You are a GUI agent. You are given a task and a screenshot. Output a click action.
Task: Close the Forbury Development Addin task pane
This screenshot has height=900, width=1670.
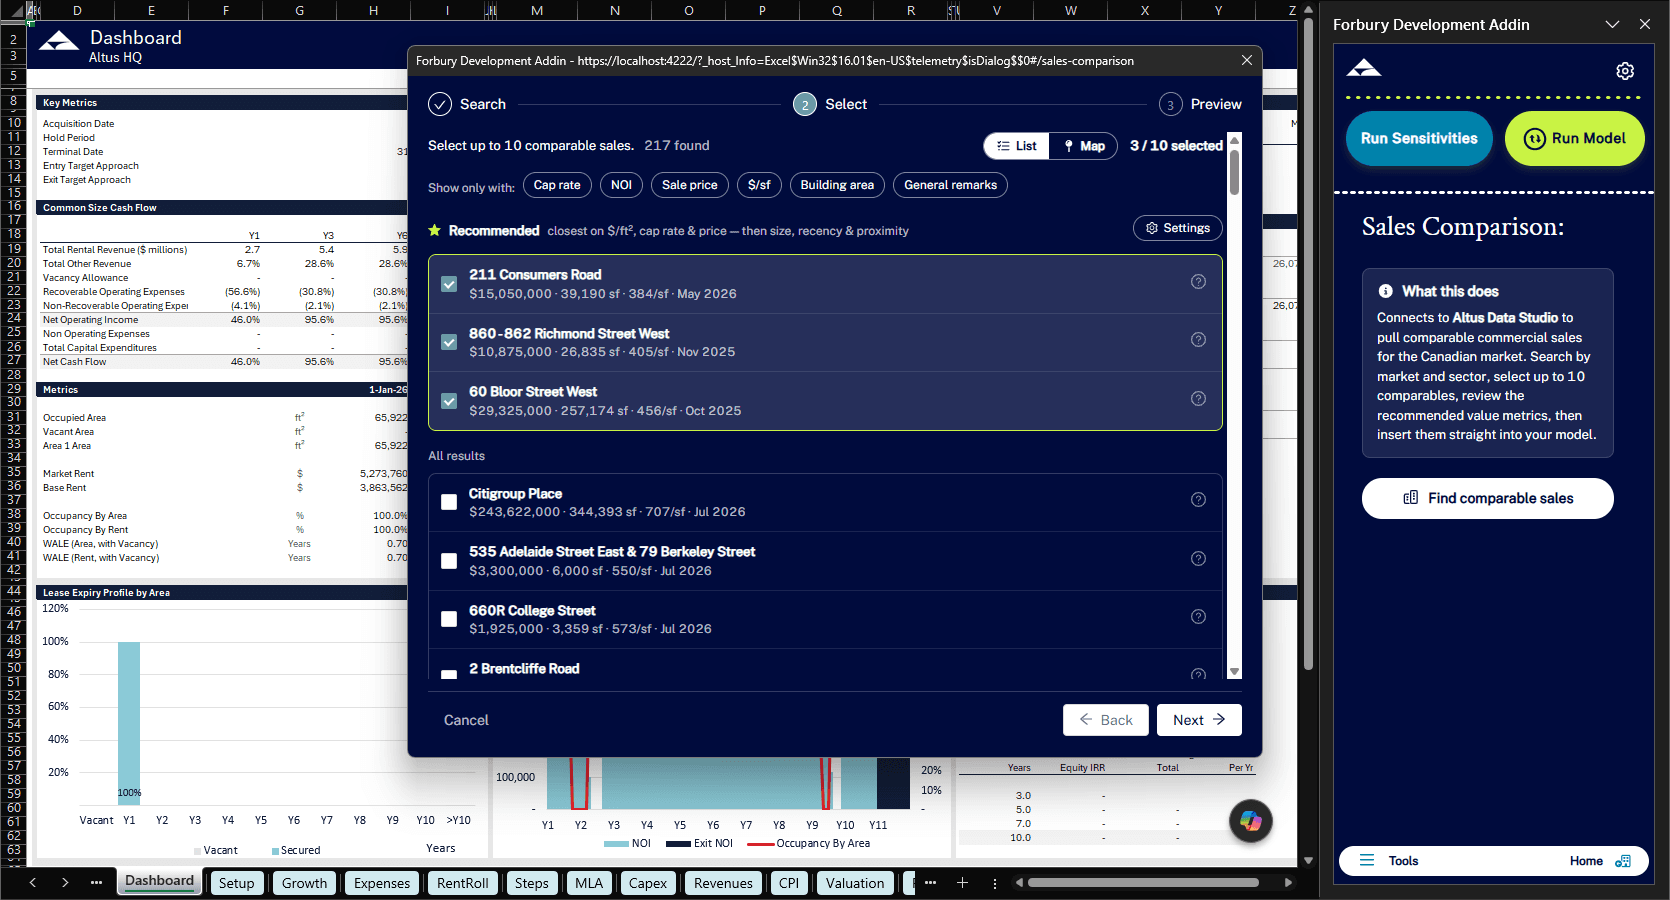(1645, 24)
